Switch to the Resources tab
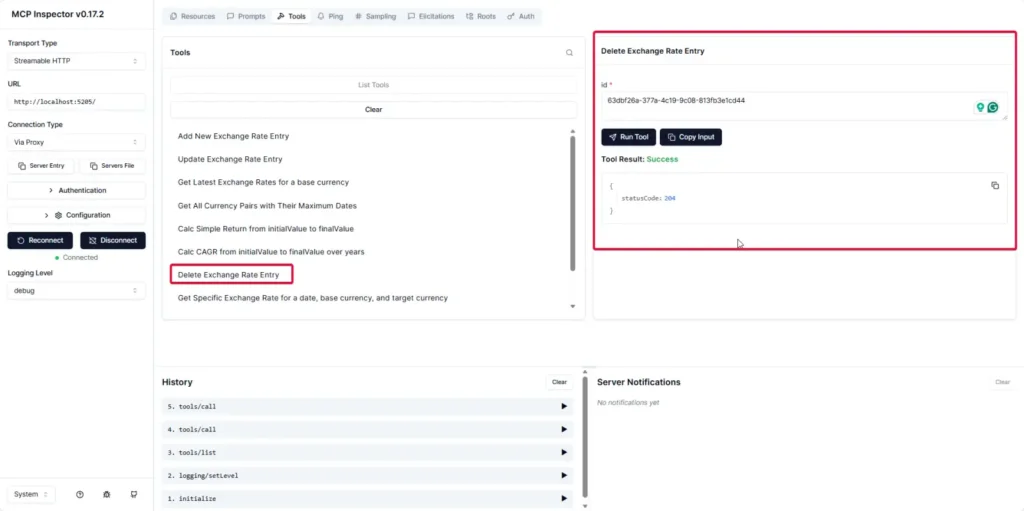Image resolution: width=1024 pixels, height=511 pixels. coord(193,17)
